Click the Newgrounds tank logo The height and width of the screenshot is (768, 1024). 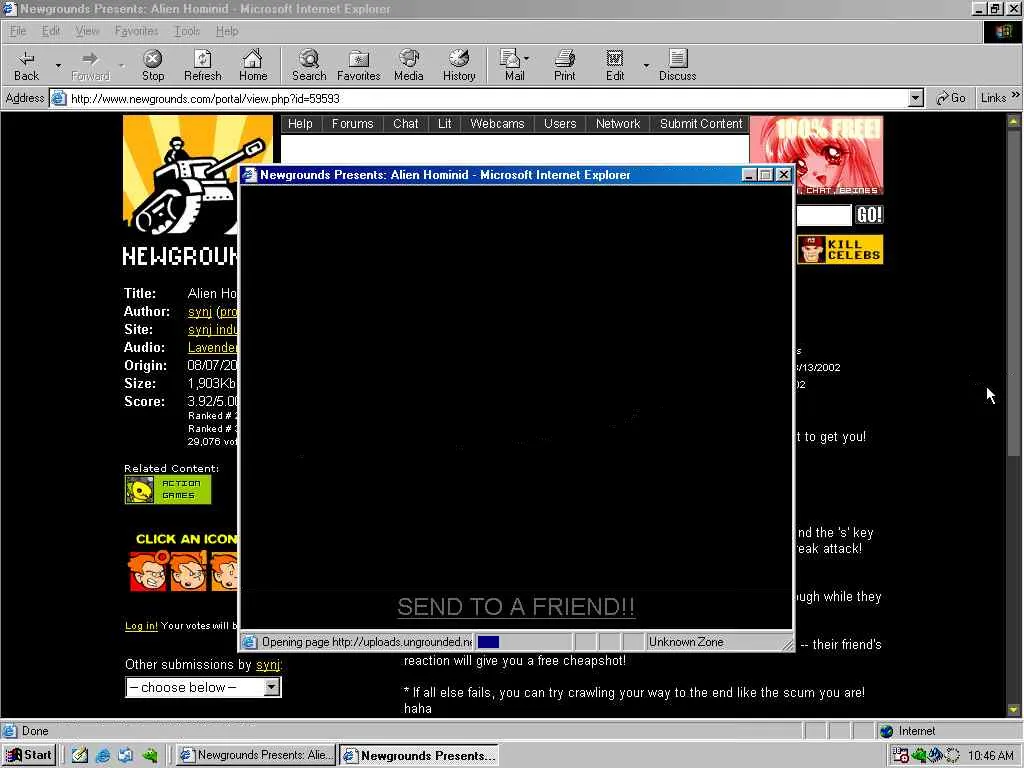click(198, 175)
